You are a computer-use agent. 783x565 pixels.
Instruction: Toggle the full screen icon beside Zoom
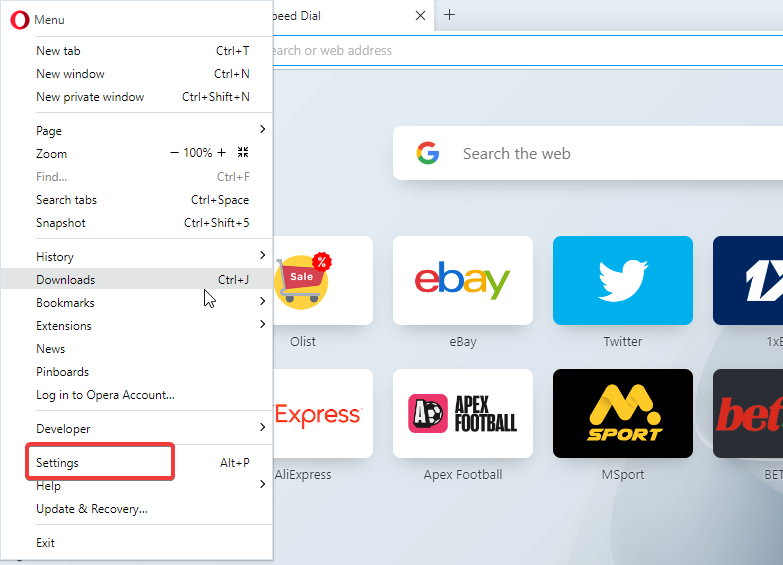click(x=243, y=152)
